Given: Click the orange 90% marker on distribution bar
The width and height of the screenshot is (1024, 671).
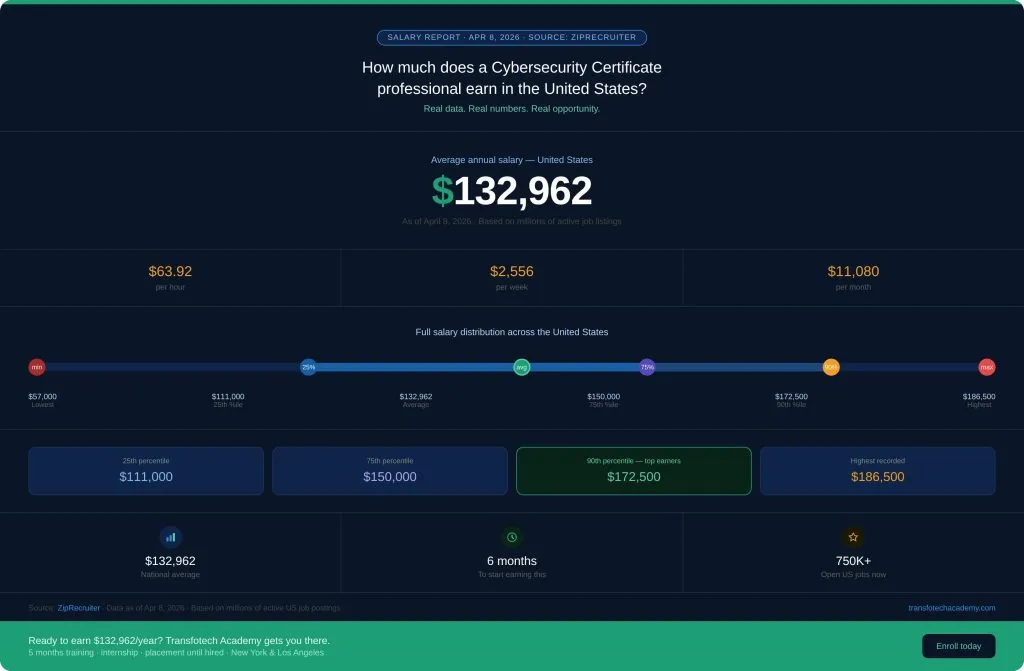Looking at the screenshot, I should 831,367.
